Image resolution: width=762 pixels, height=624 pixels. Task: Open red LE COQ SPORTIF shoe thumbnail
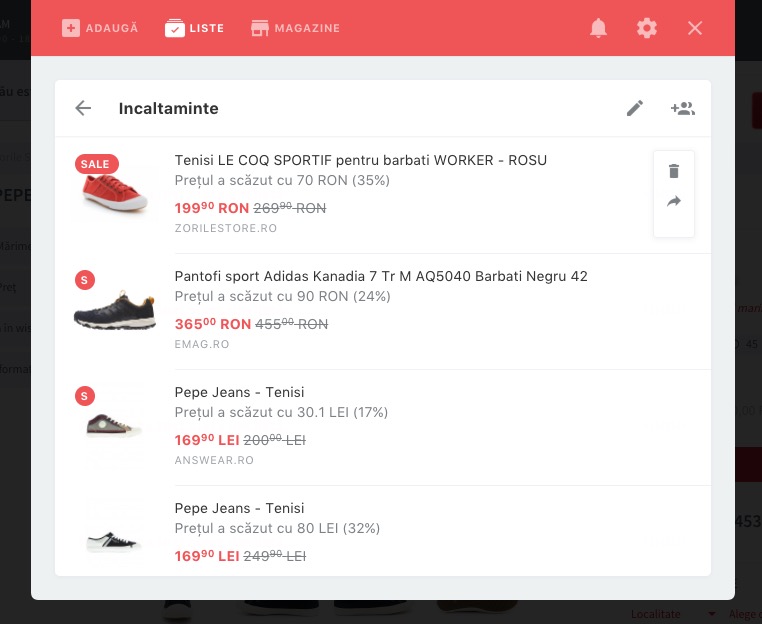(x=115, y=193)
